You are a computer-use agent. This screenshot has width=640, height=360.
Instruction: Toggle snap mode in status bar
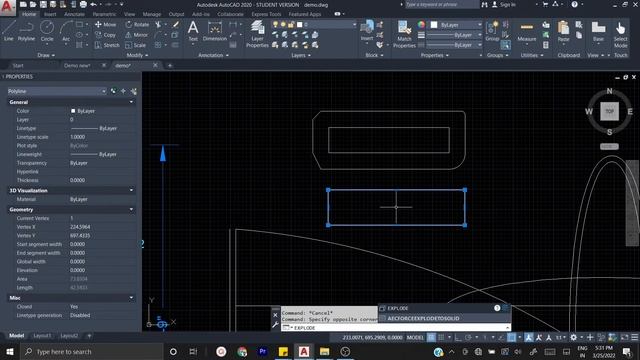(x=442, y=338)
